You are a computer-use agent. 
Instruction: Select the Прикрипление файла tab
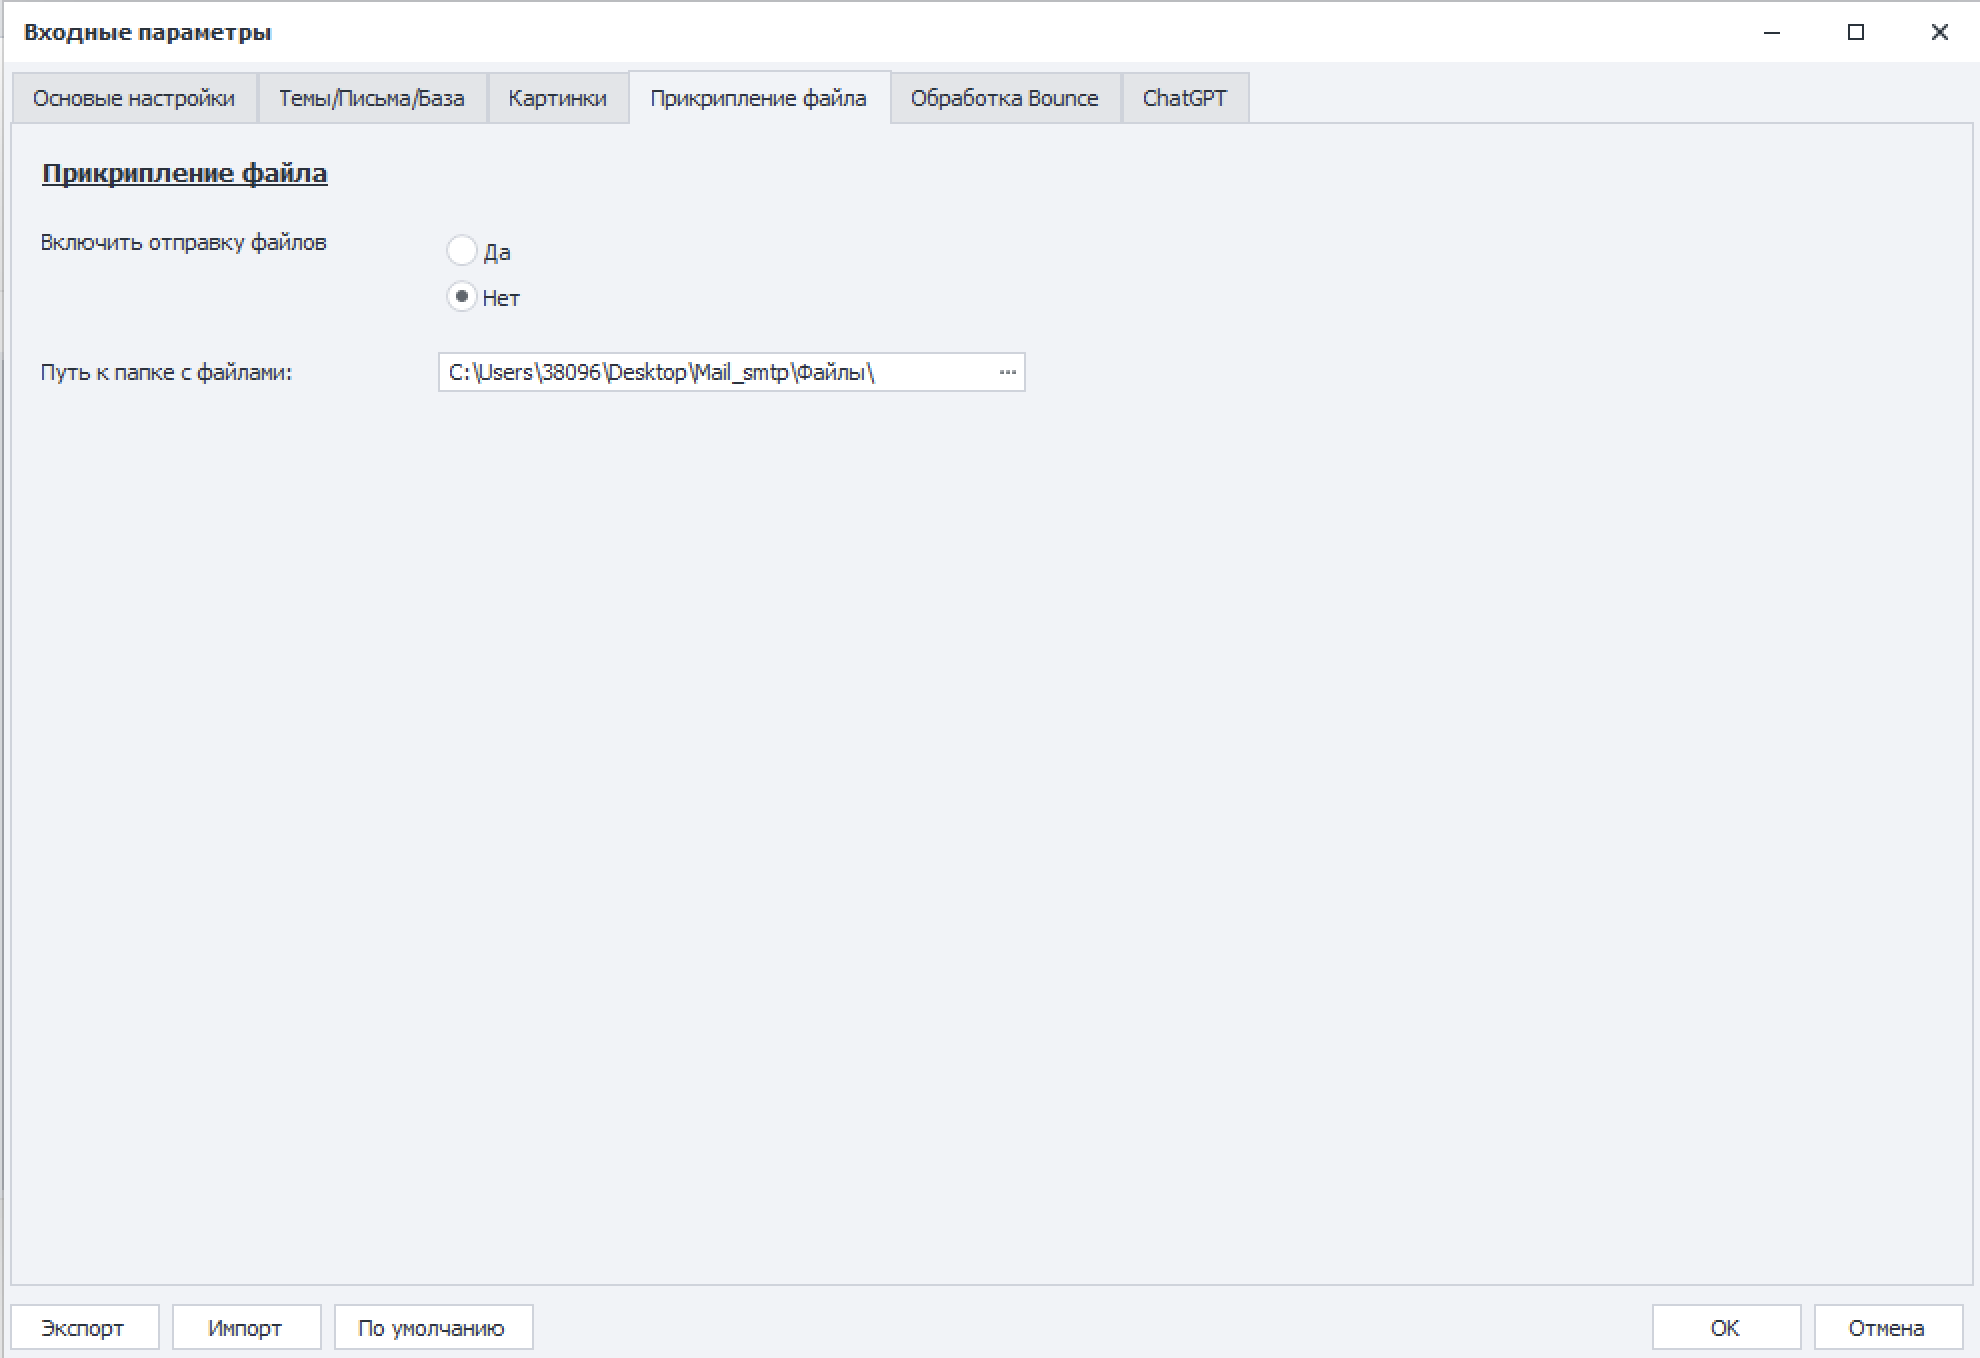tap(758, 98)
